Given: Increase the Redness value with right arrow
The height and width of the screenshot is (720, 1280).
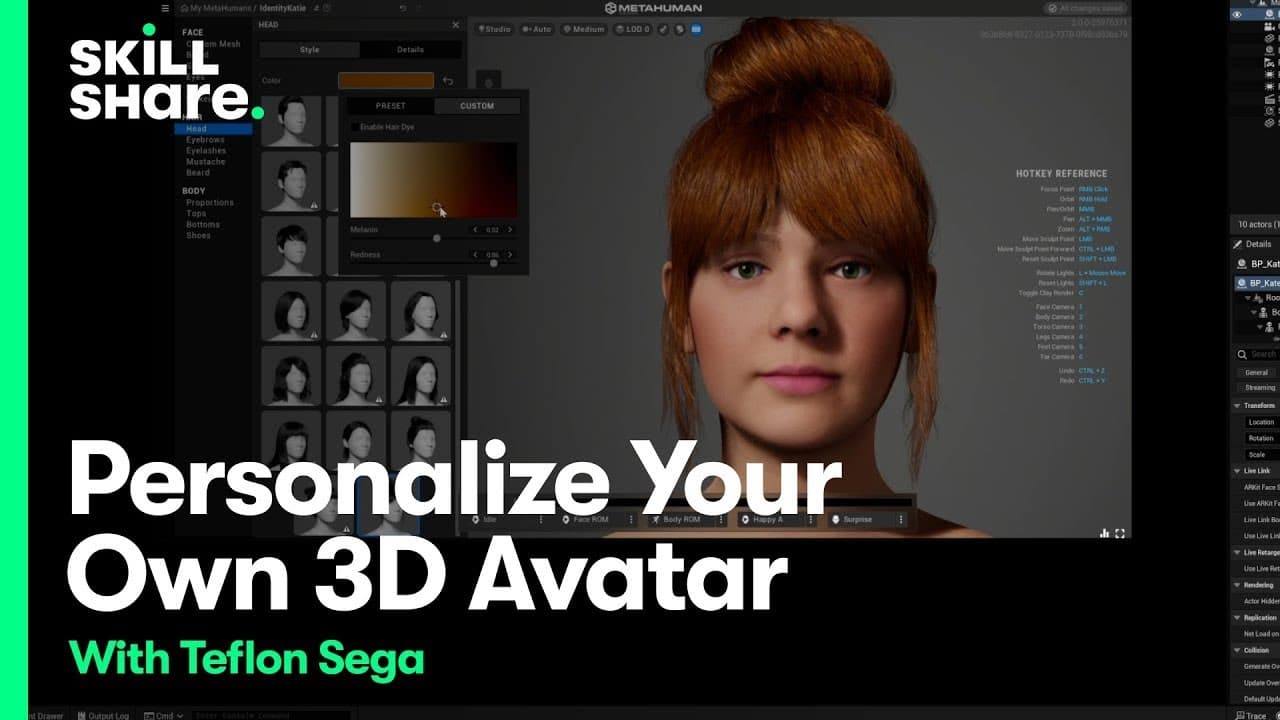Looking at the screenshot, I should point(510,255).
